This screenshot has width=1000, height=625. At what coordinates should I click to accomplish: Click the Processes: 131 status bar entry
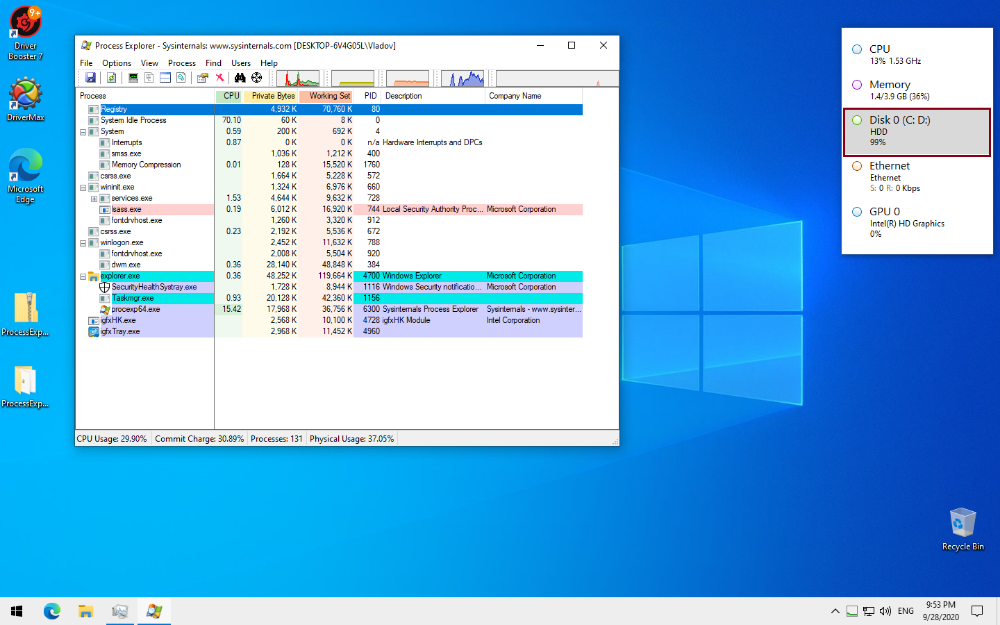coord(276,439)
